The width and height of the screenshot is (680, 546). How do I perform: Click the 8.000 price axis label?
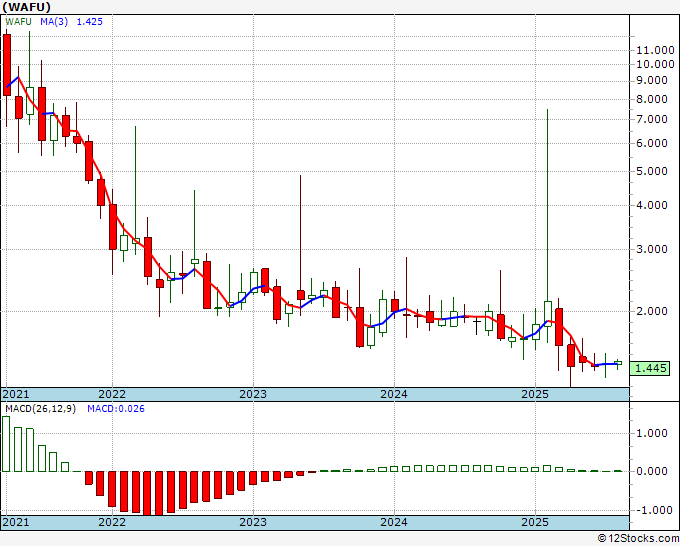pyautogui.click(x=651, y=99)
